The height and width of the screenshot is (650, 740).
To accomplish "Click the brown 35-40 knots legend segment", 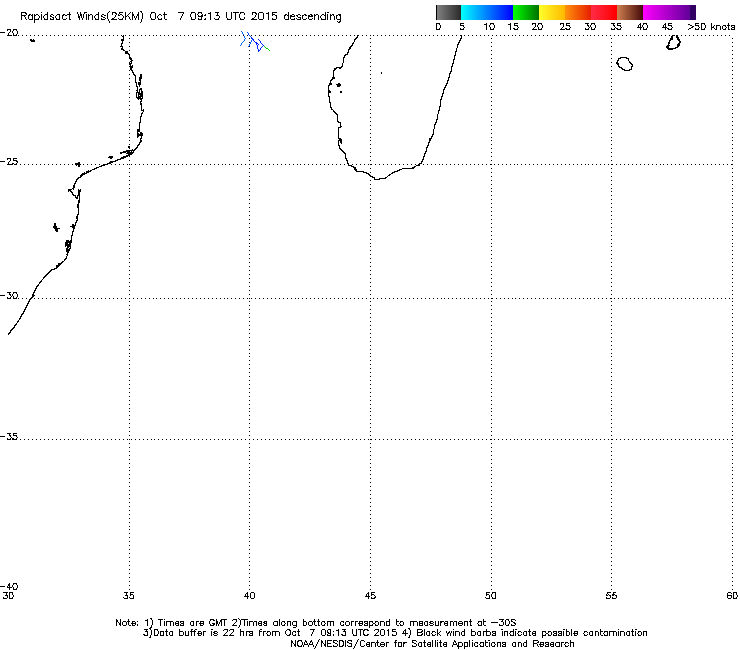I will tap(630, 12).
